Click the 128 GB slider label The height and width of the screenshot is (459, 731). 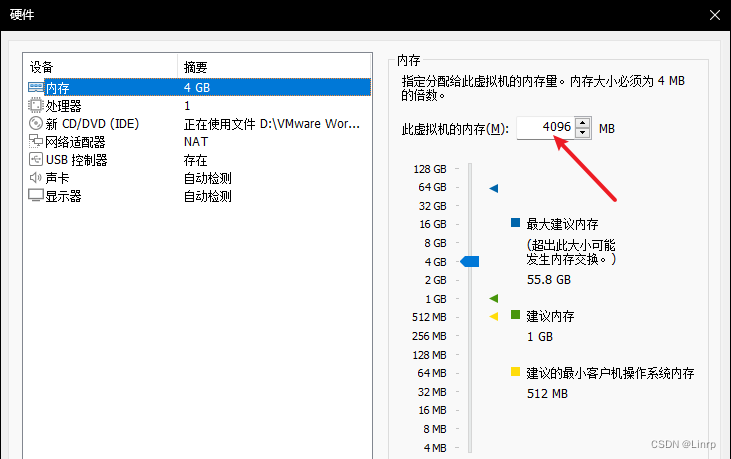click(430, 169)
